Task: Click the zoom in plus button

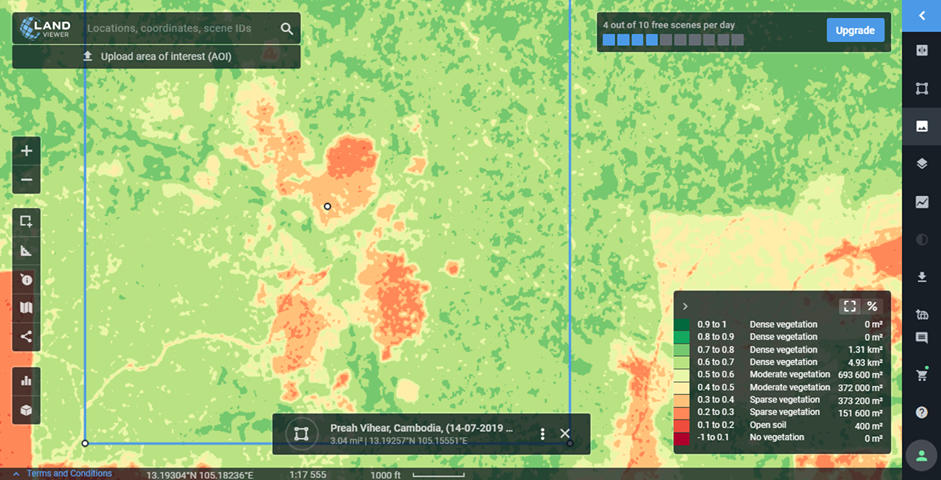Action: point(26,151)
